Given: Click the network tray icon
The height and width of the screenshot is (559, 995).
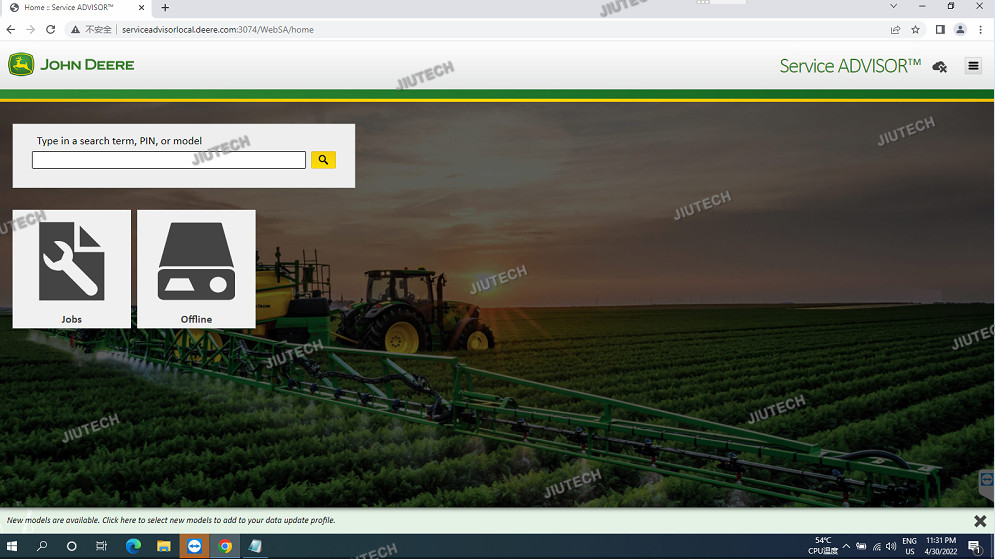Looking at the screenshot, I should [876, 546].
